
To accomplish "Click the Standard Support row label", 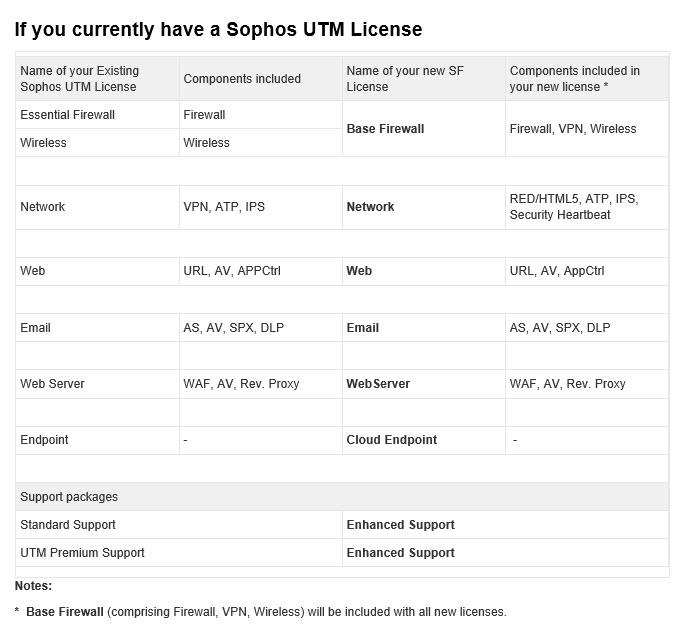I will 68,525.
